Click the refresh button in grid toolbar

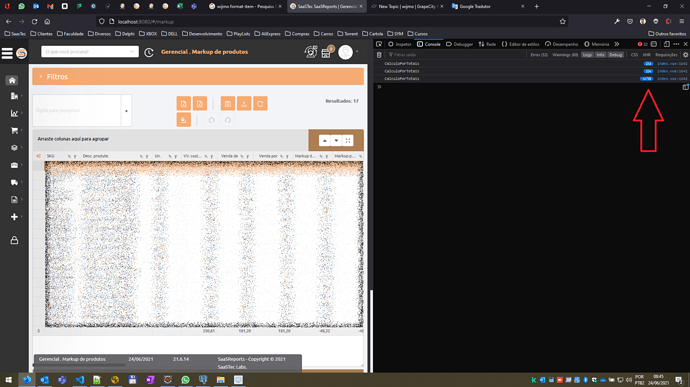[x=260, y=104]
